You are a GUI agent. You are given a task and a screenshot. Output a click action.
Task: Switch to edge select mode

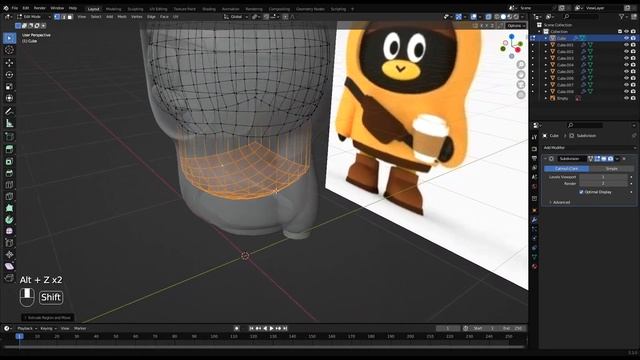[x=64, y=17]
